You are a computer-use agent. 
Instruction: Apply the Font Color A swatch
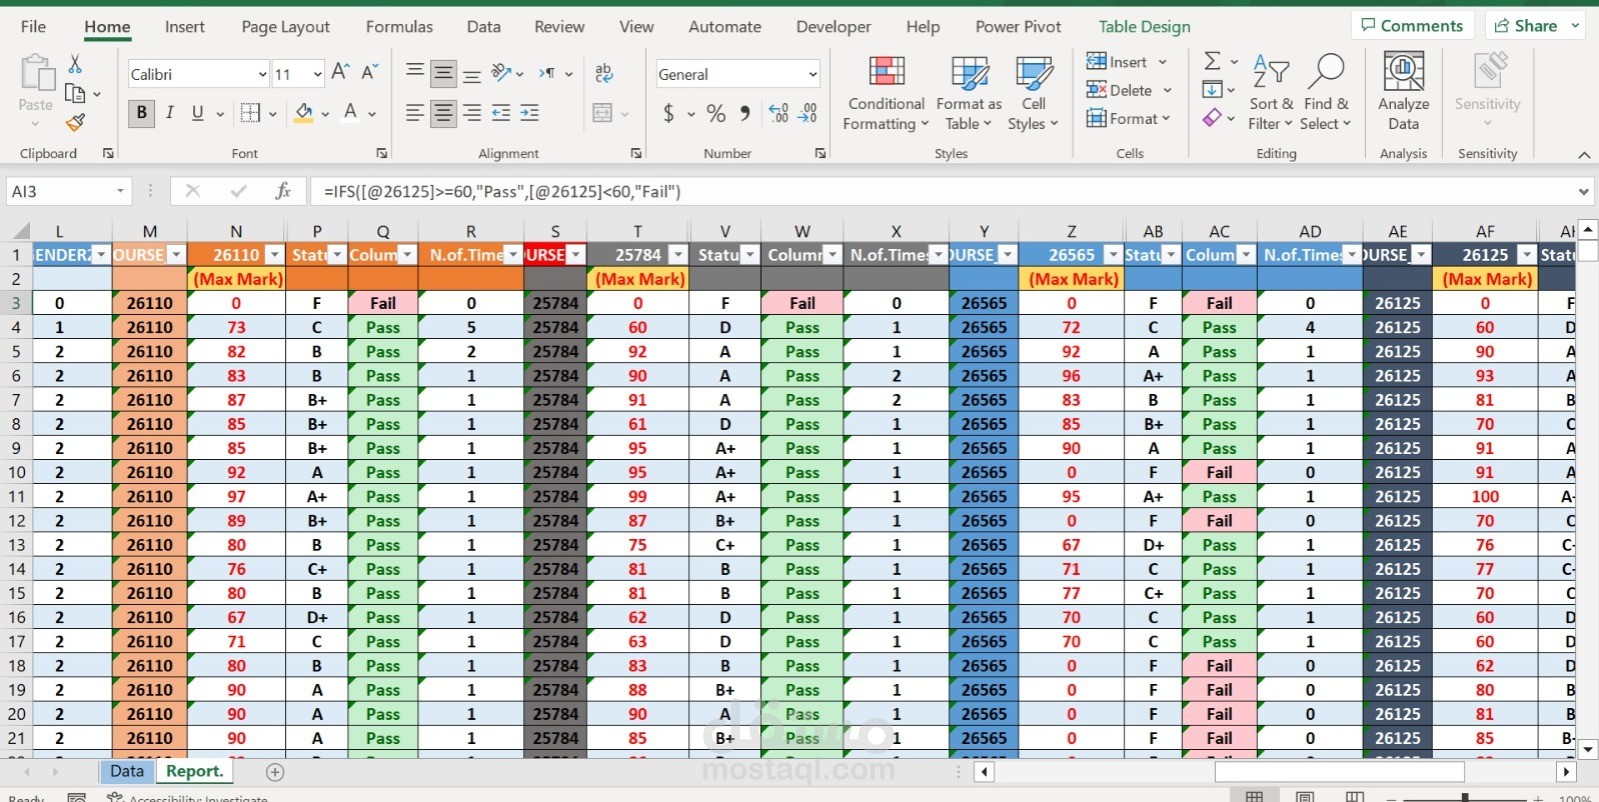point(351,113)
